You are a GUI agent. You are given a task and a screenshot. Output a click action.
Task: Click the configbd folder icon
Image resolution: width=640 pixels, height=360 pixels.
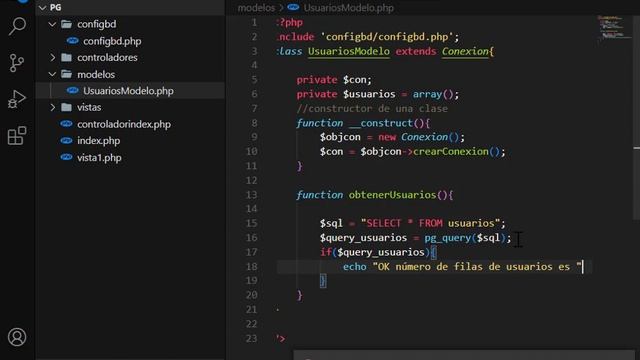66,24
